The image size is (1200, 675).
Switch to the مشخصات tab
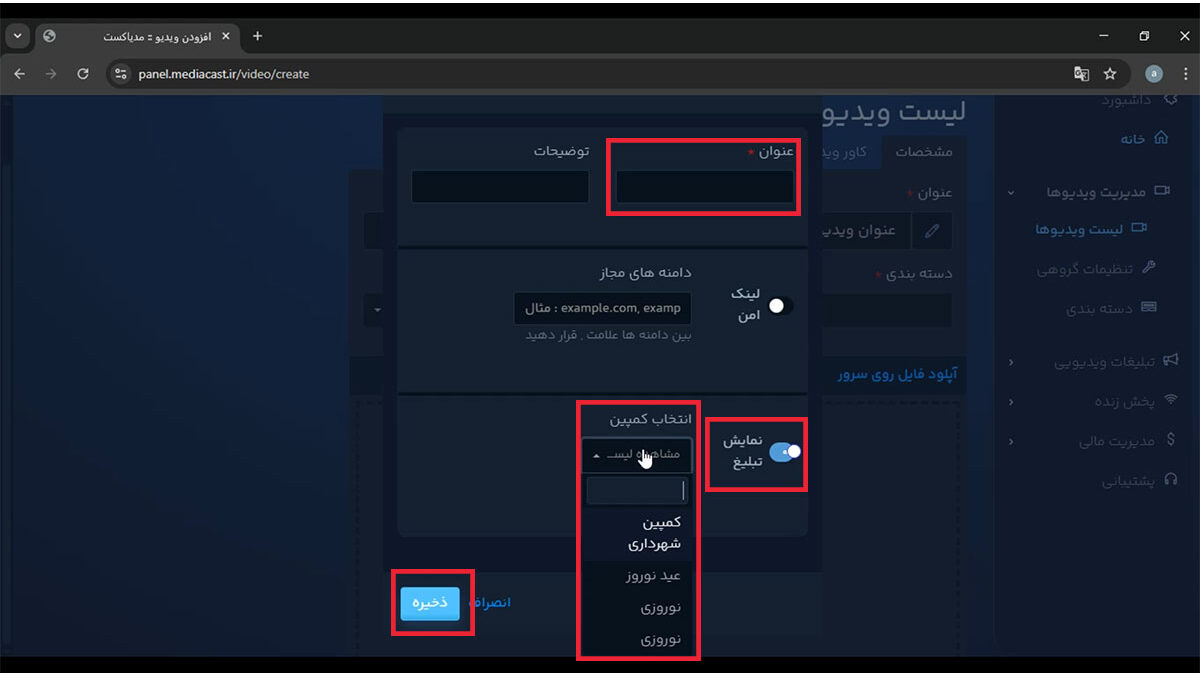click(923, 152)
